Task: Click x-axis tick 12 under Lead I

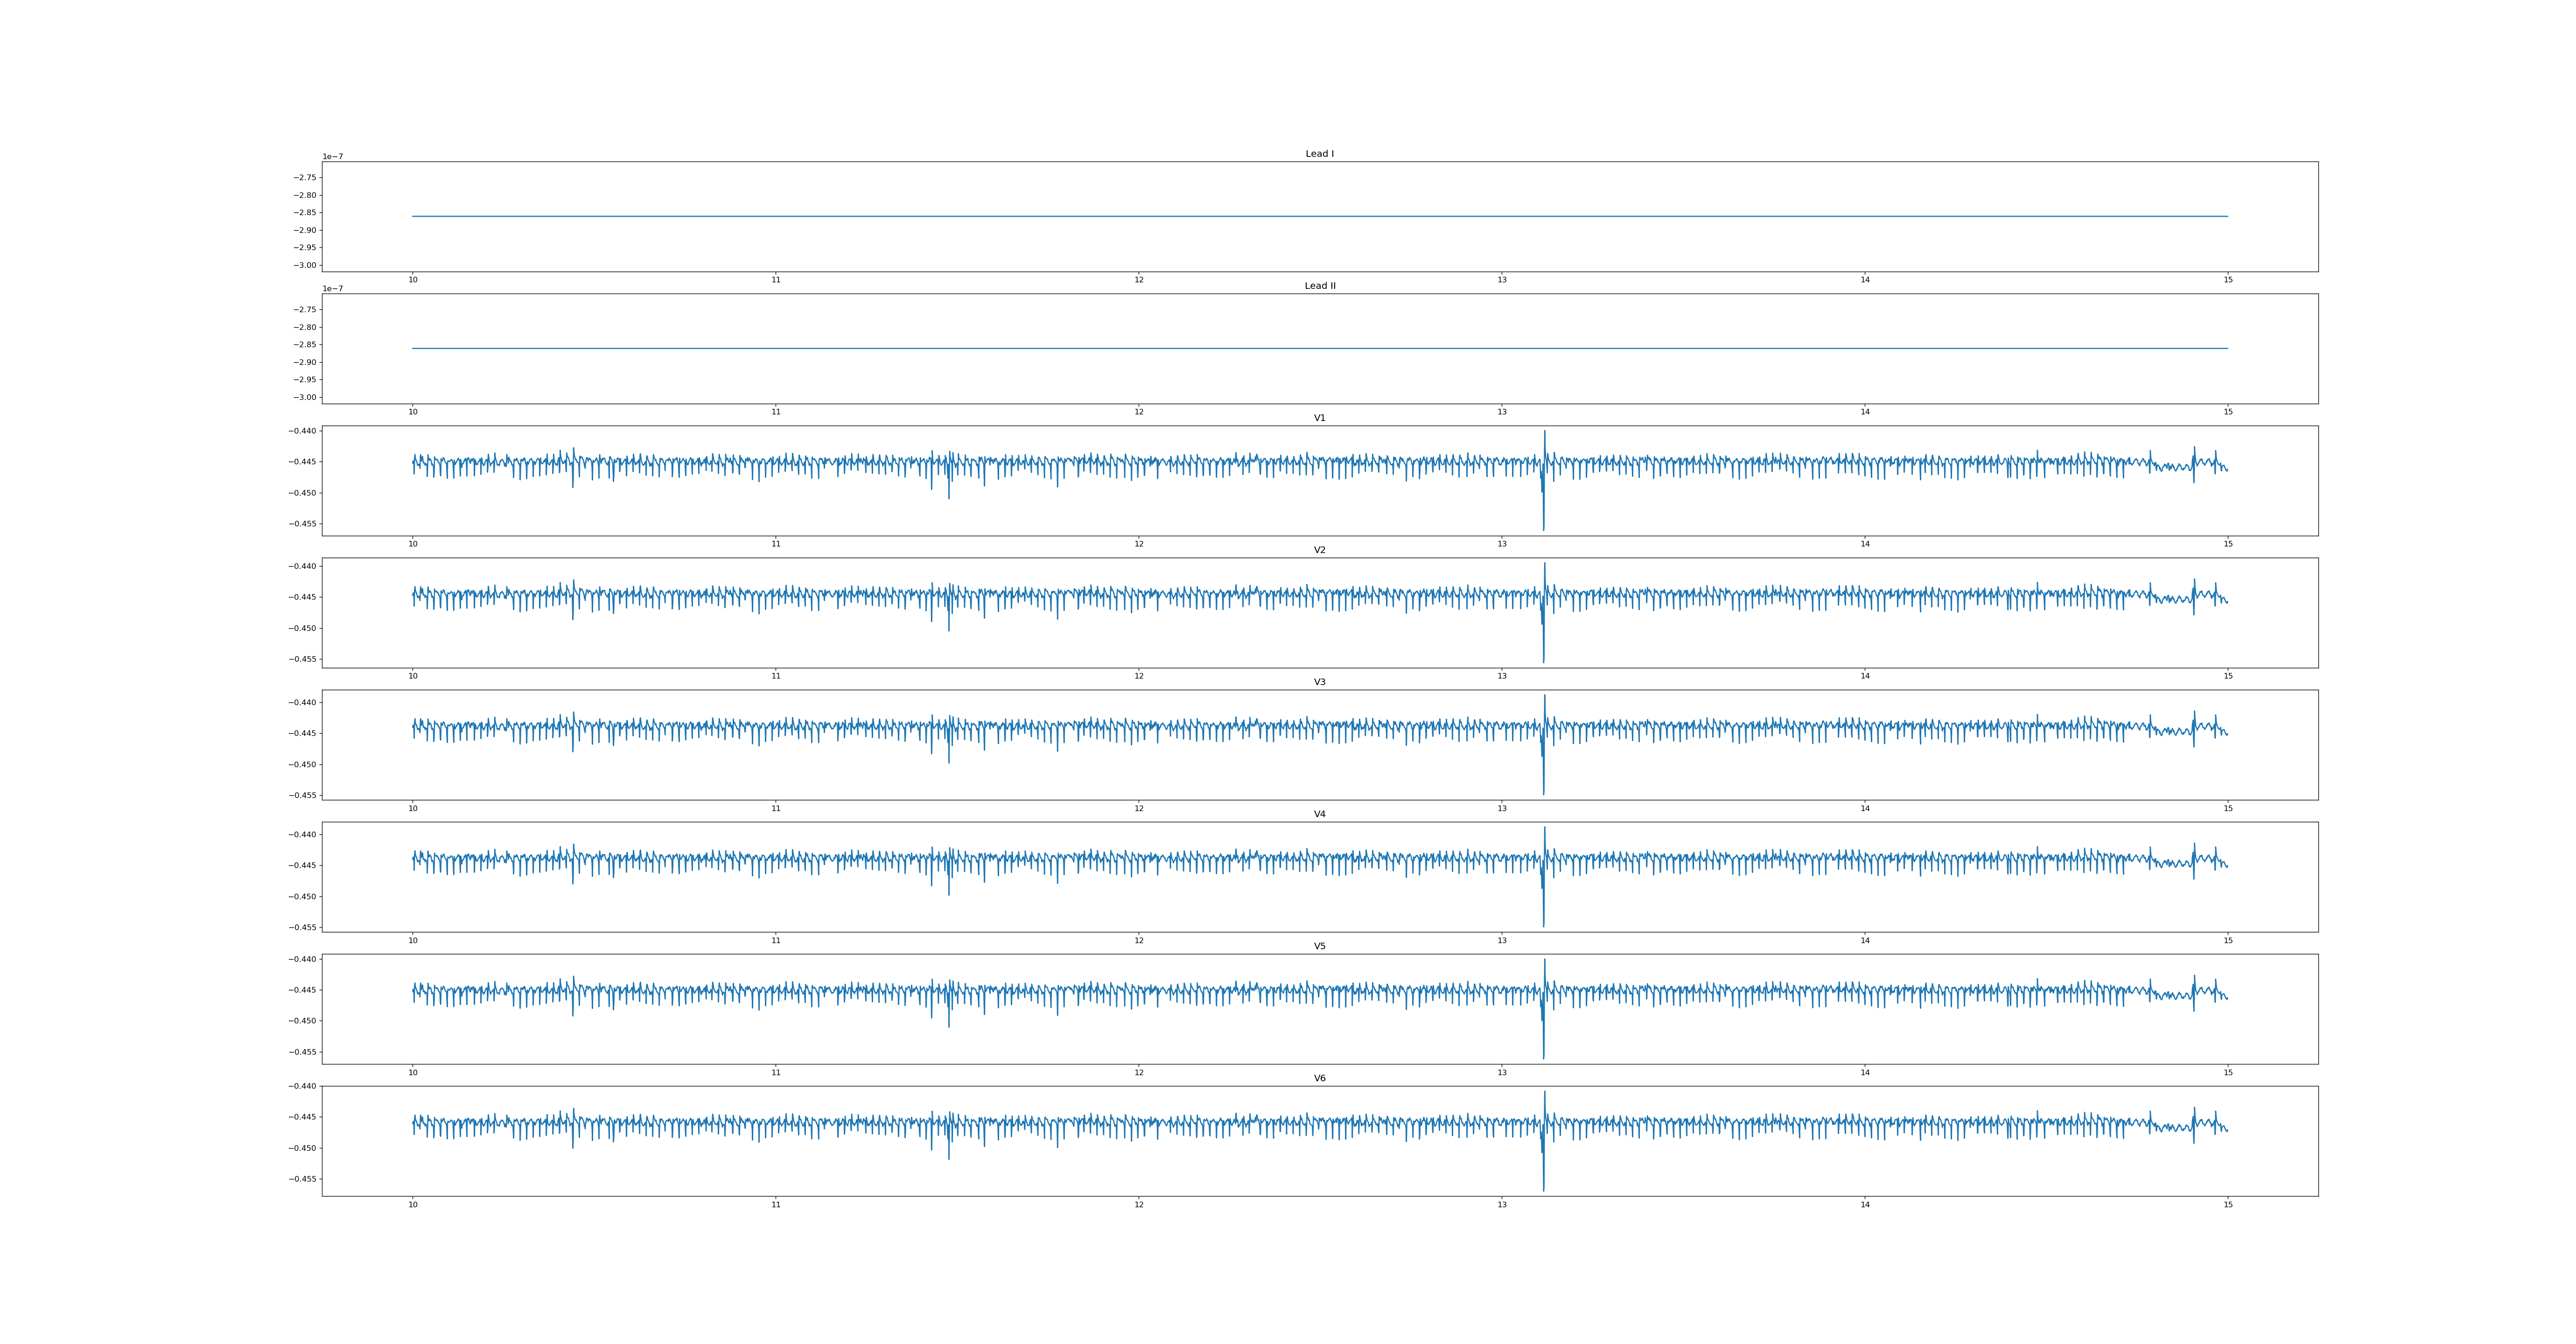Action: click(x=1138, y=280)
